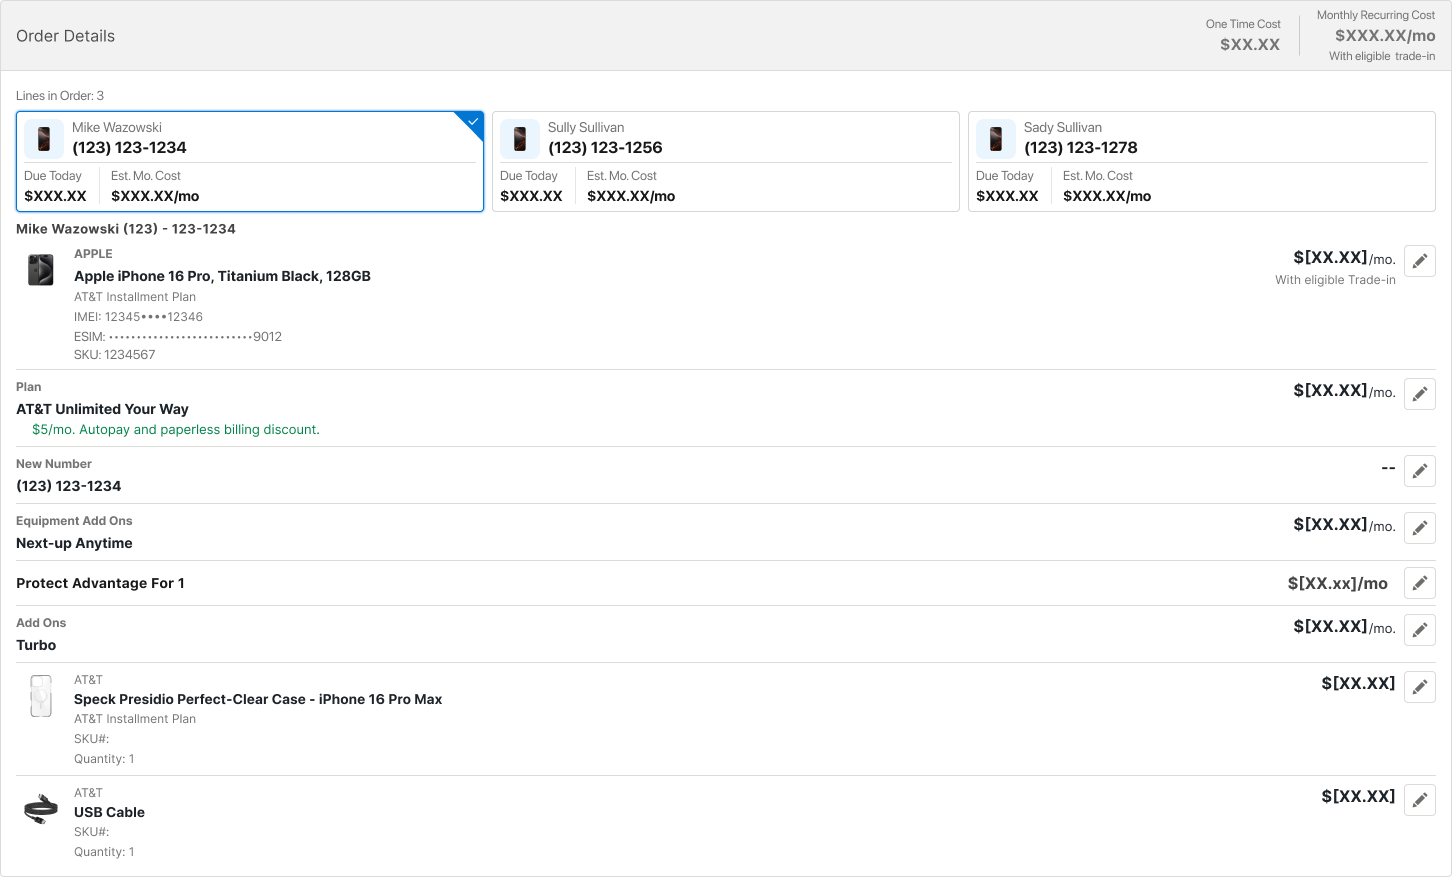The height and width of the screenshot is (877, 1452).
Task: Select Sady Sullivan's line card
Action: [1202, 162]
